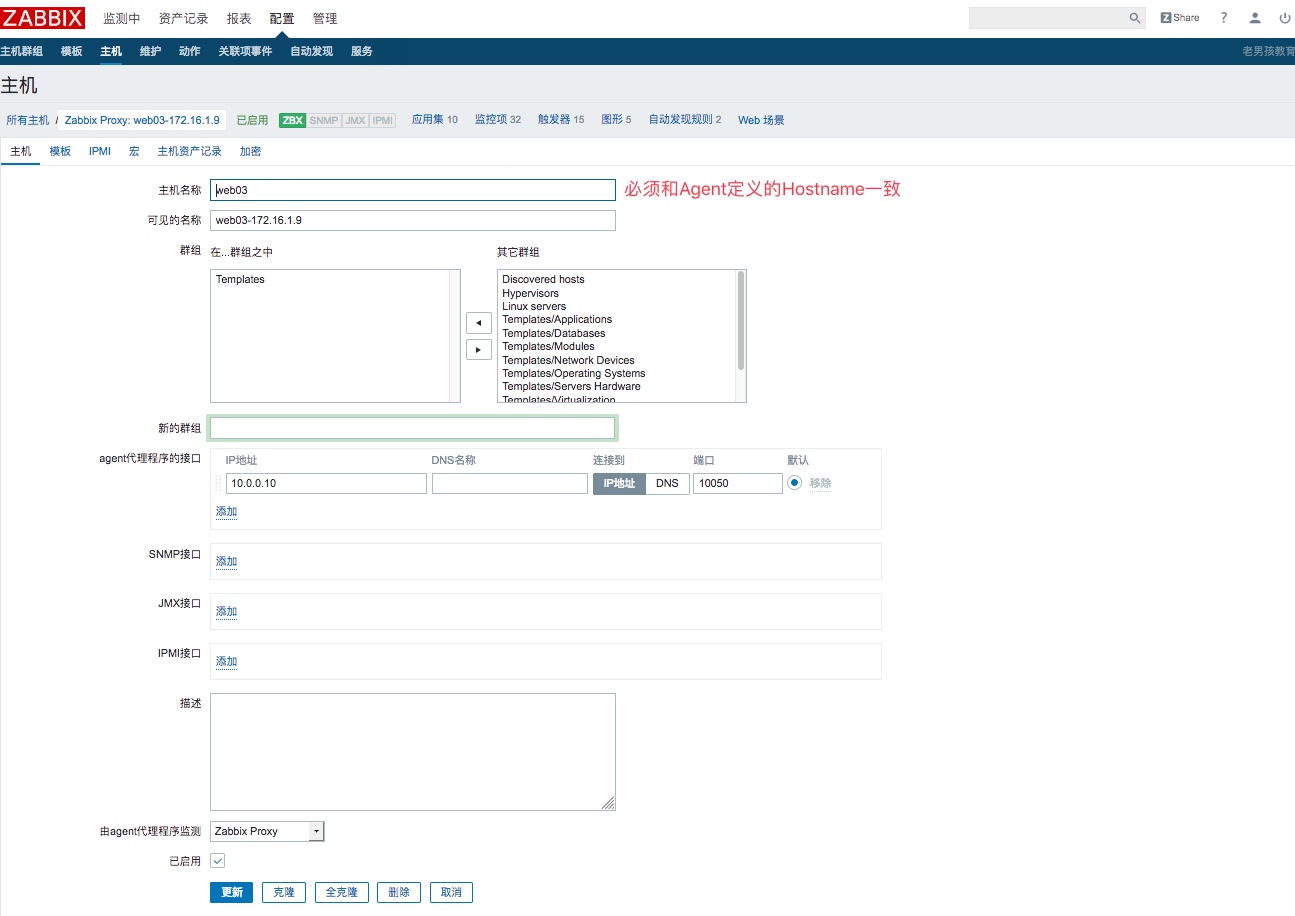Open the user profile icon
The height and width of the screenshot is (916, 1295).
click(1255, 18)
